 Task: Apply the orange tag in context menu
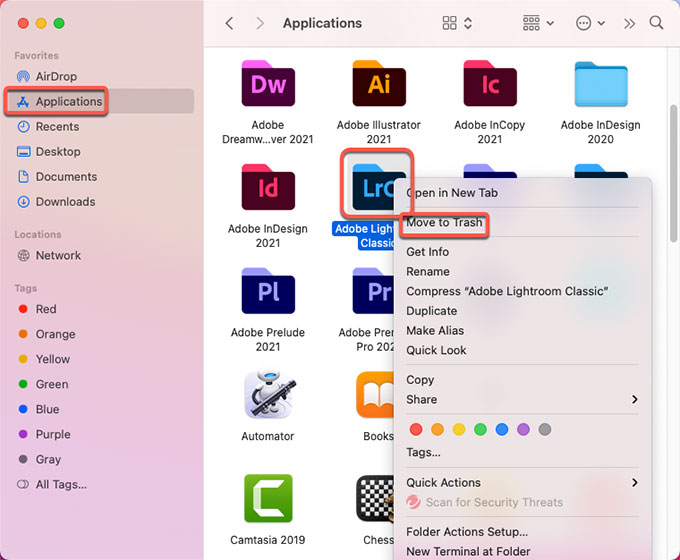coord(438,429)
